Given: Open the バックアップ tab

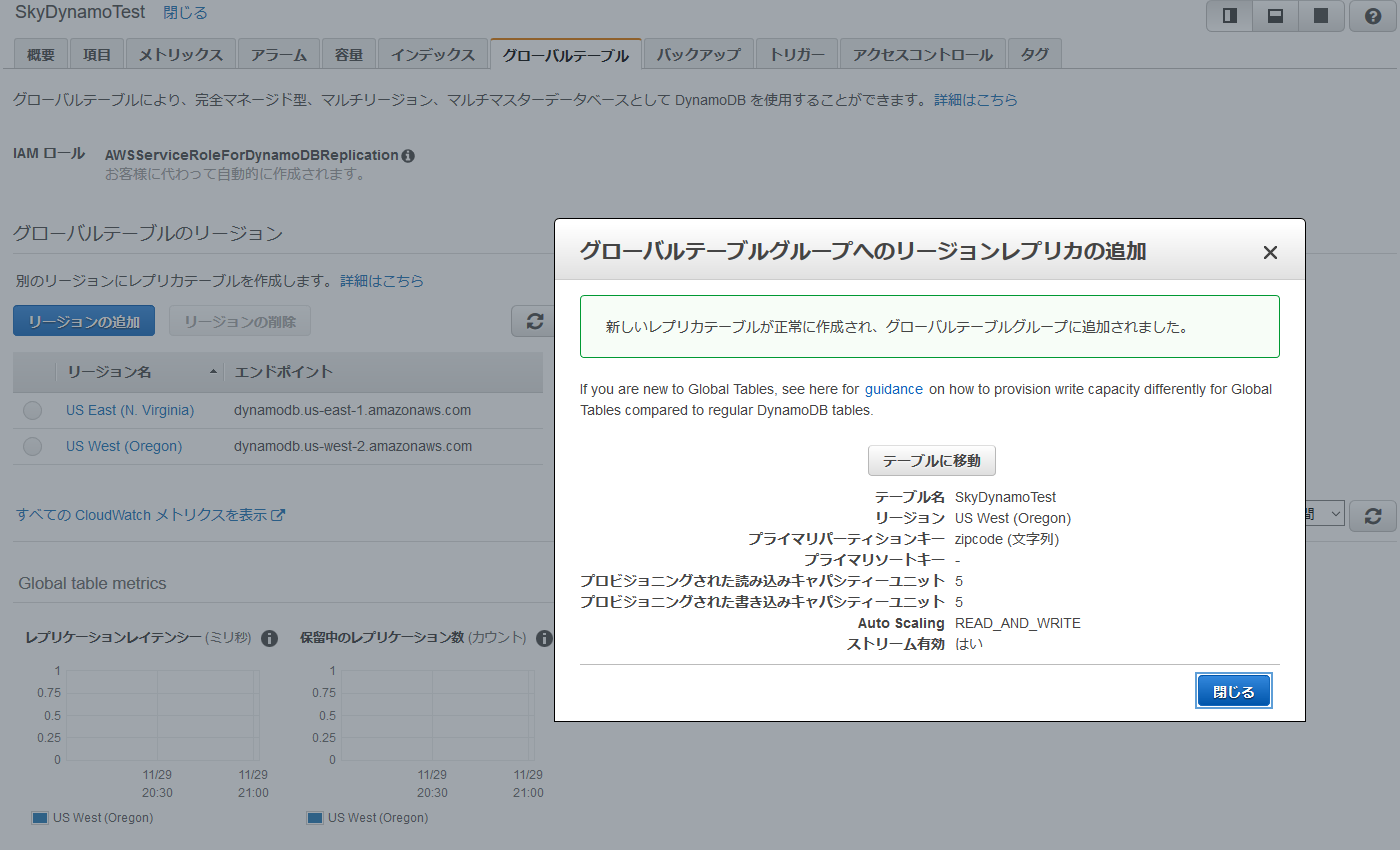Looking at the screenshot, I should [699, 55].
